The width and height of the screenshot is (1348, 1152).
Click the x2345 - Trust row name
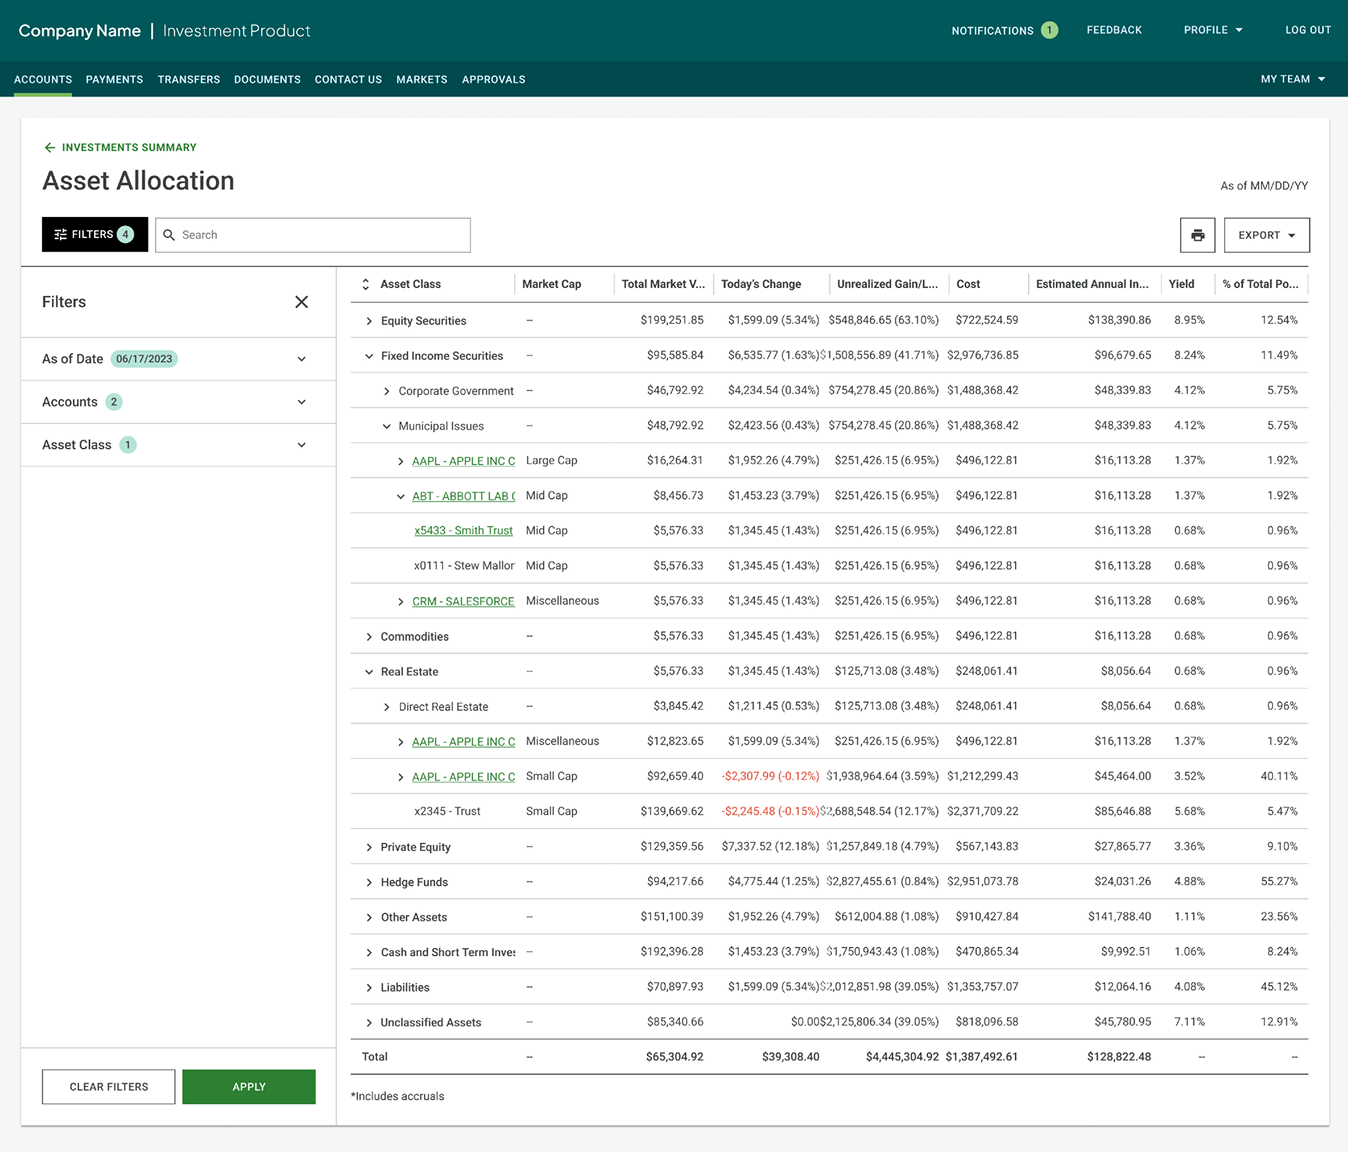[x=447, y=811]
